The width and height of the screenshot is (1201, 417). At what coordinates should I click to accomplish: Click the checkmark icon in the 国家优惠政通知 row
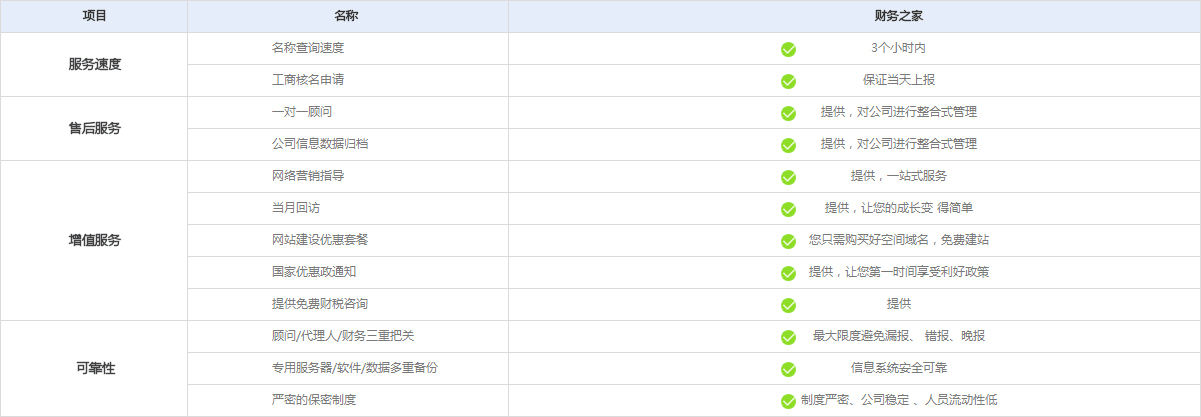click(x=788, y=273)
